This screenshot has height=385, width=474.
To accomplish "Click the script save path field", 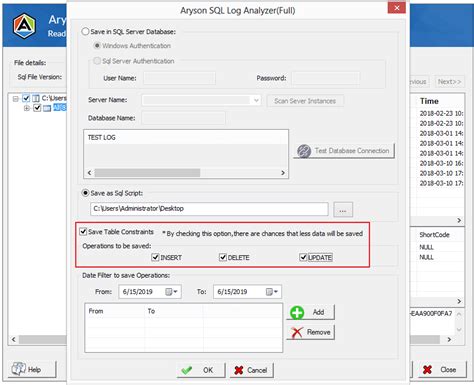I will (x=209, y=209).
